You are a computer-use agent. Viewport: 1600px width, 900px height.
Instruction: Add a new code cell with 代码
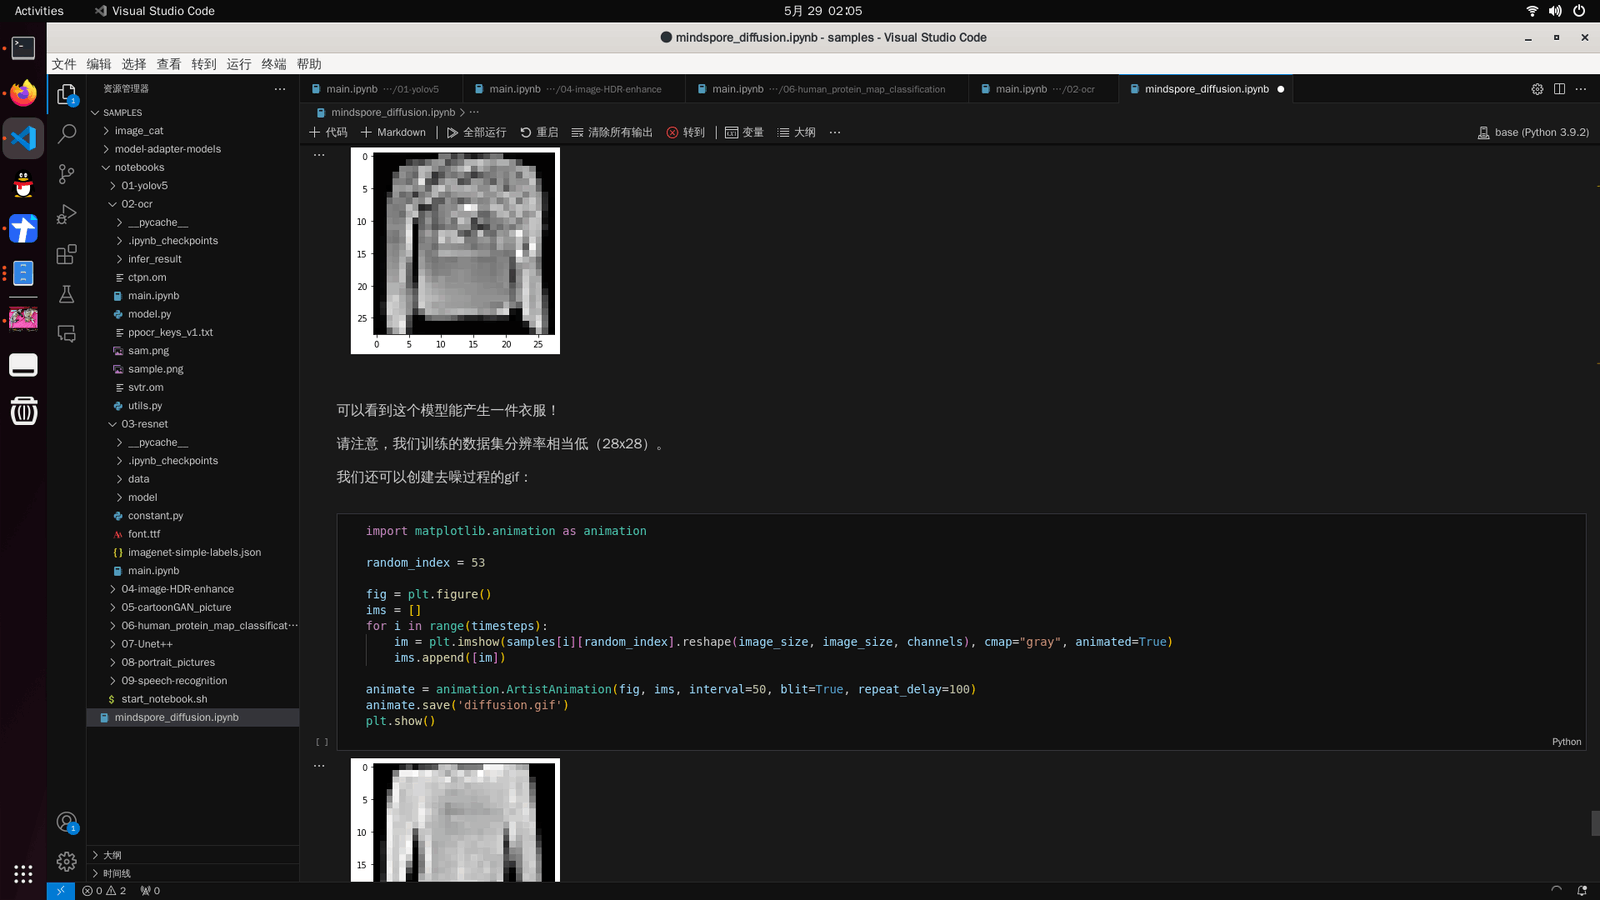tap(329, 132)
